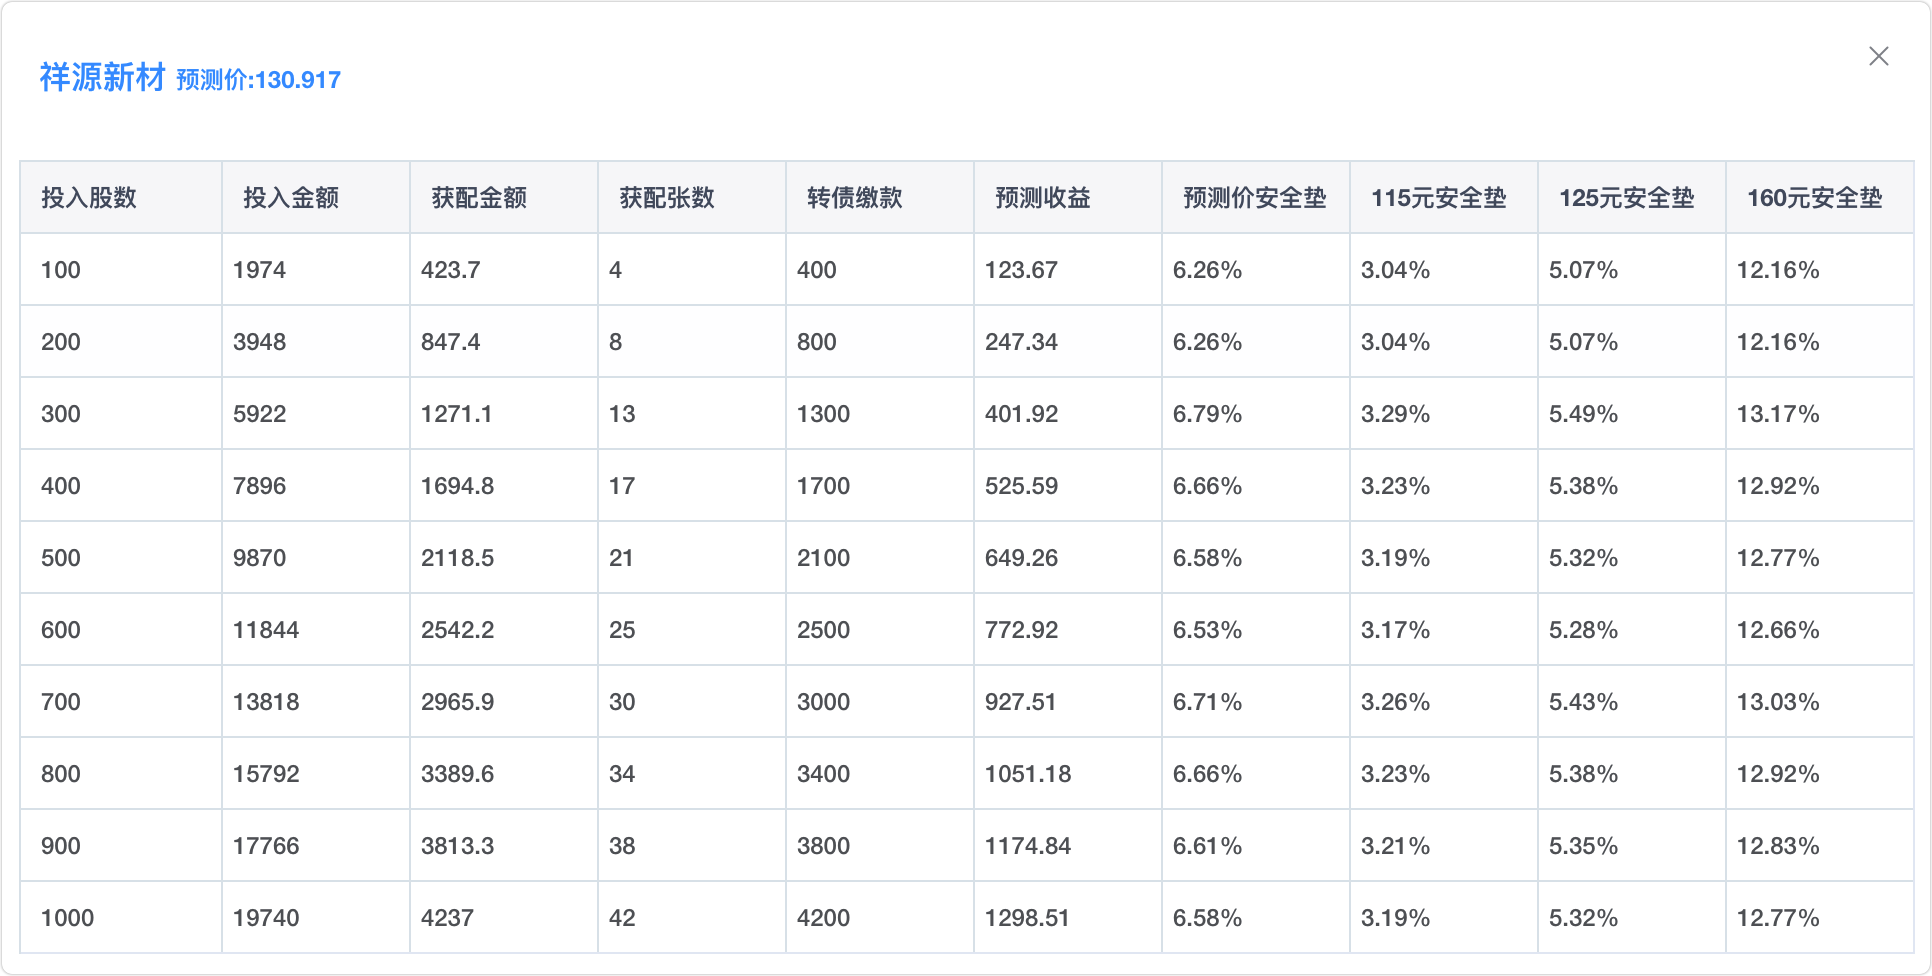Click the 获配张数 column header

[667, 198]
